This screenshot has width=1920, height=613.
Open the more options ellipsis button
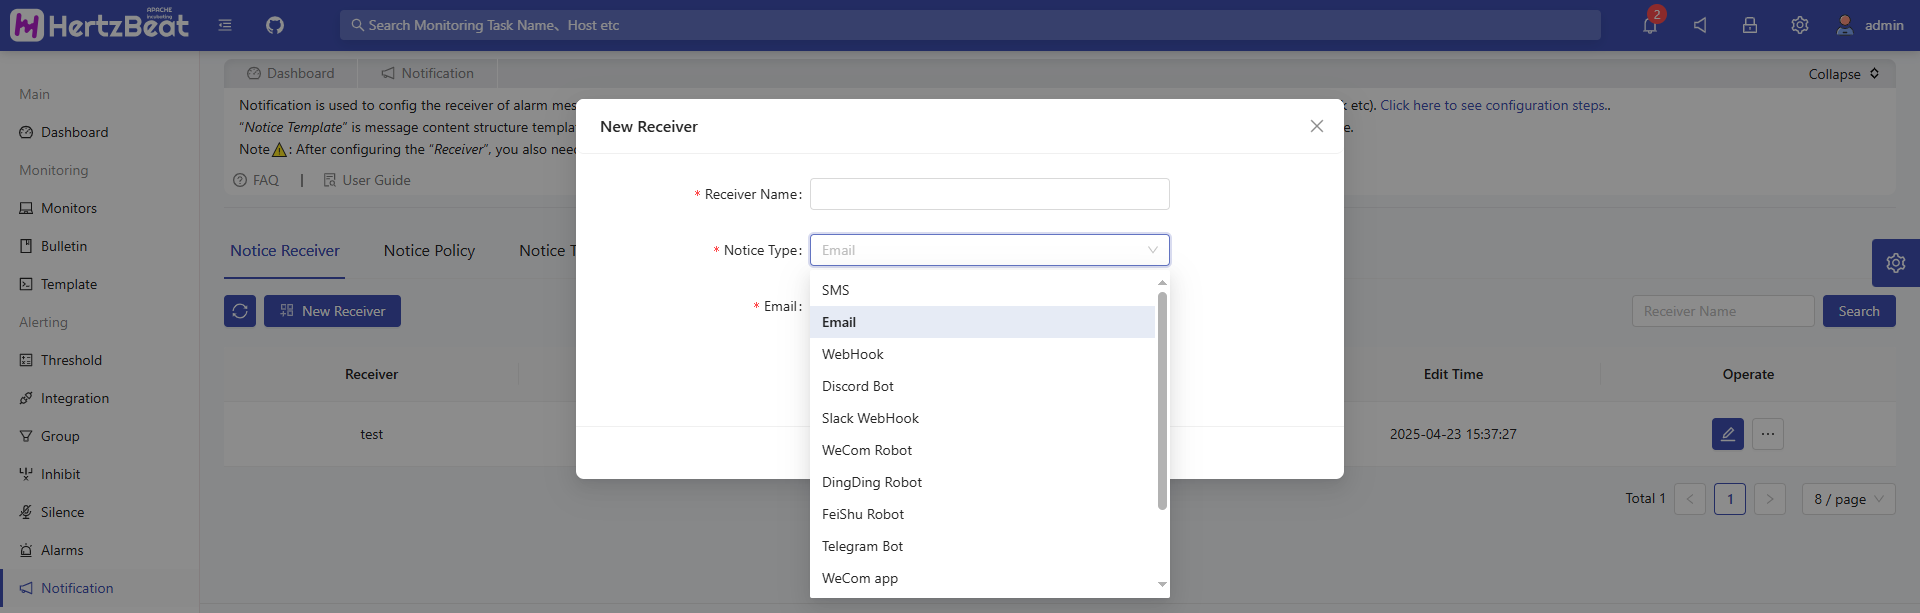[1768, 434]
